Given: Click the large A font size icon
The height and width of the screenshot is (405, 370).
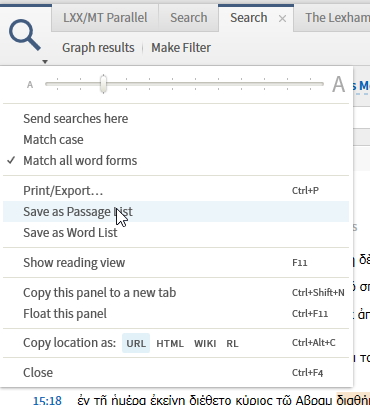Looking at the screenshot, I should coord(338,84).
